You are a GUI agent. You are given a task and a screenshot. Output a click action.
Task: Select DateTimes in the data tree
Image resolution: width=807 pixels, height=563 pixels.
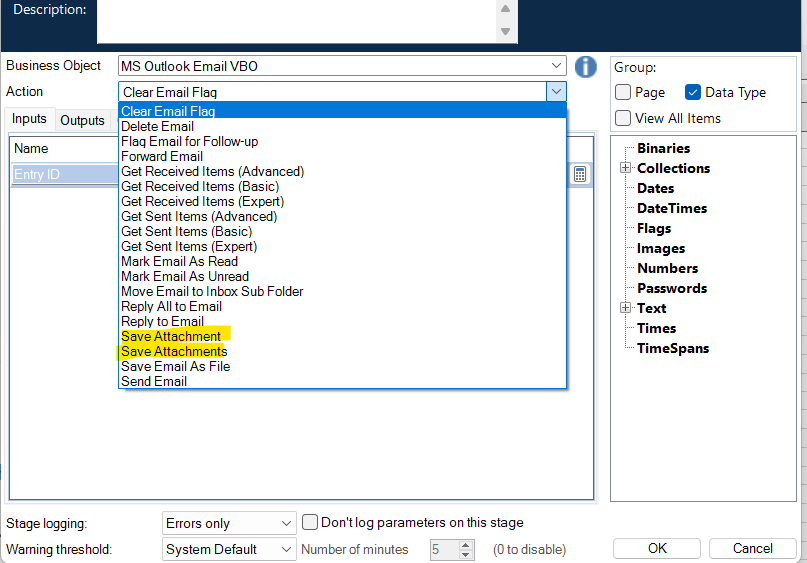pyautogui.click(x=672, y=208)
